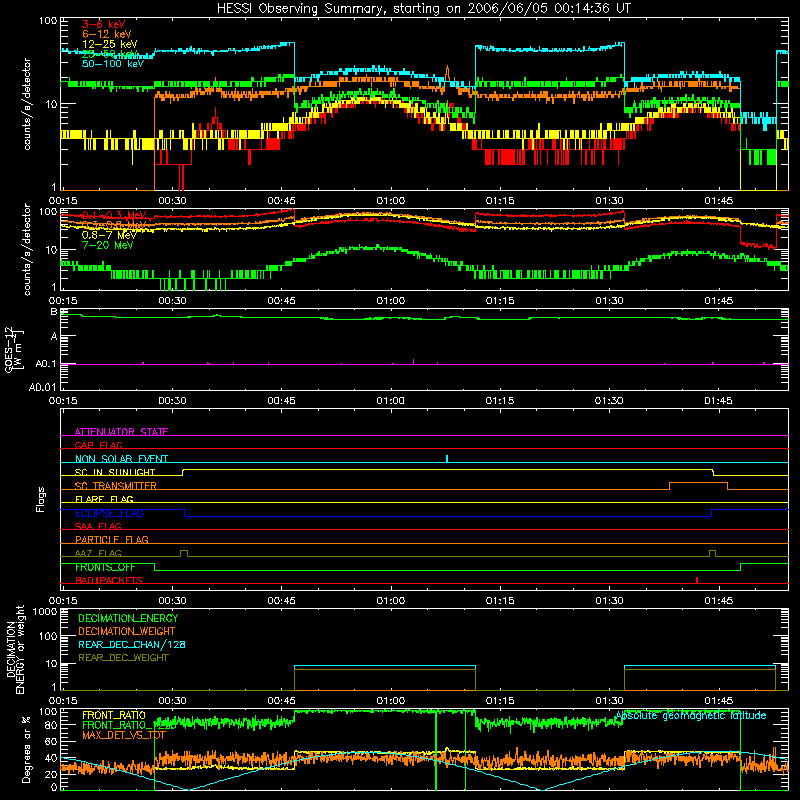This screenshot has height=800, width=800.
Task: Select the A0.01 tick label
Action: tap(42, 387)
